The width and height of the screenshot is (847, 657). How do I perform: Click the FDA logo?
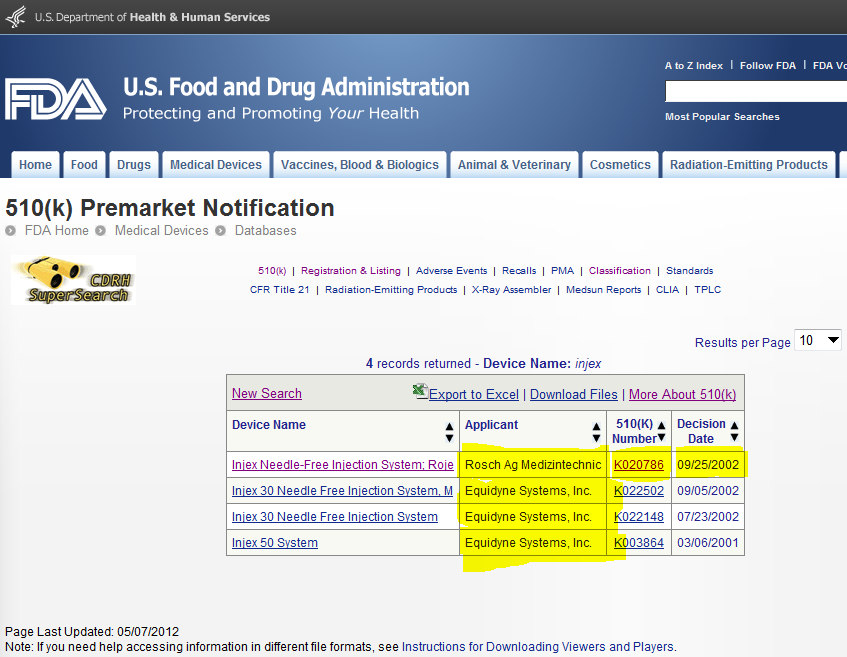tap(56, 99)
